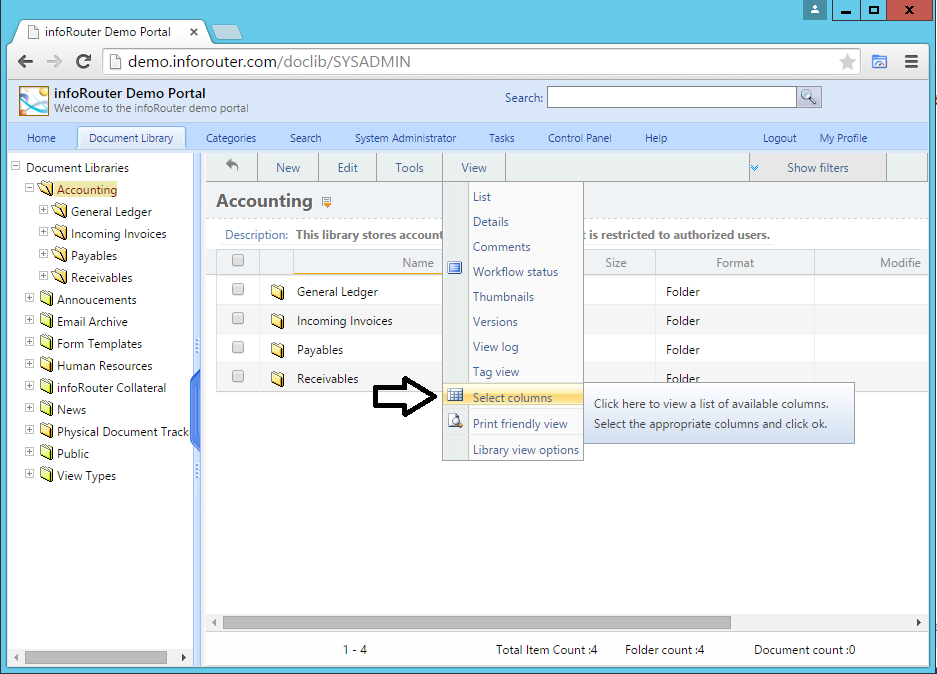Click the New button

click(x=287, y=167)
